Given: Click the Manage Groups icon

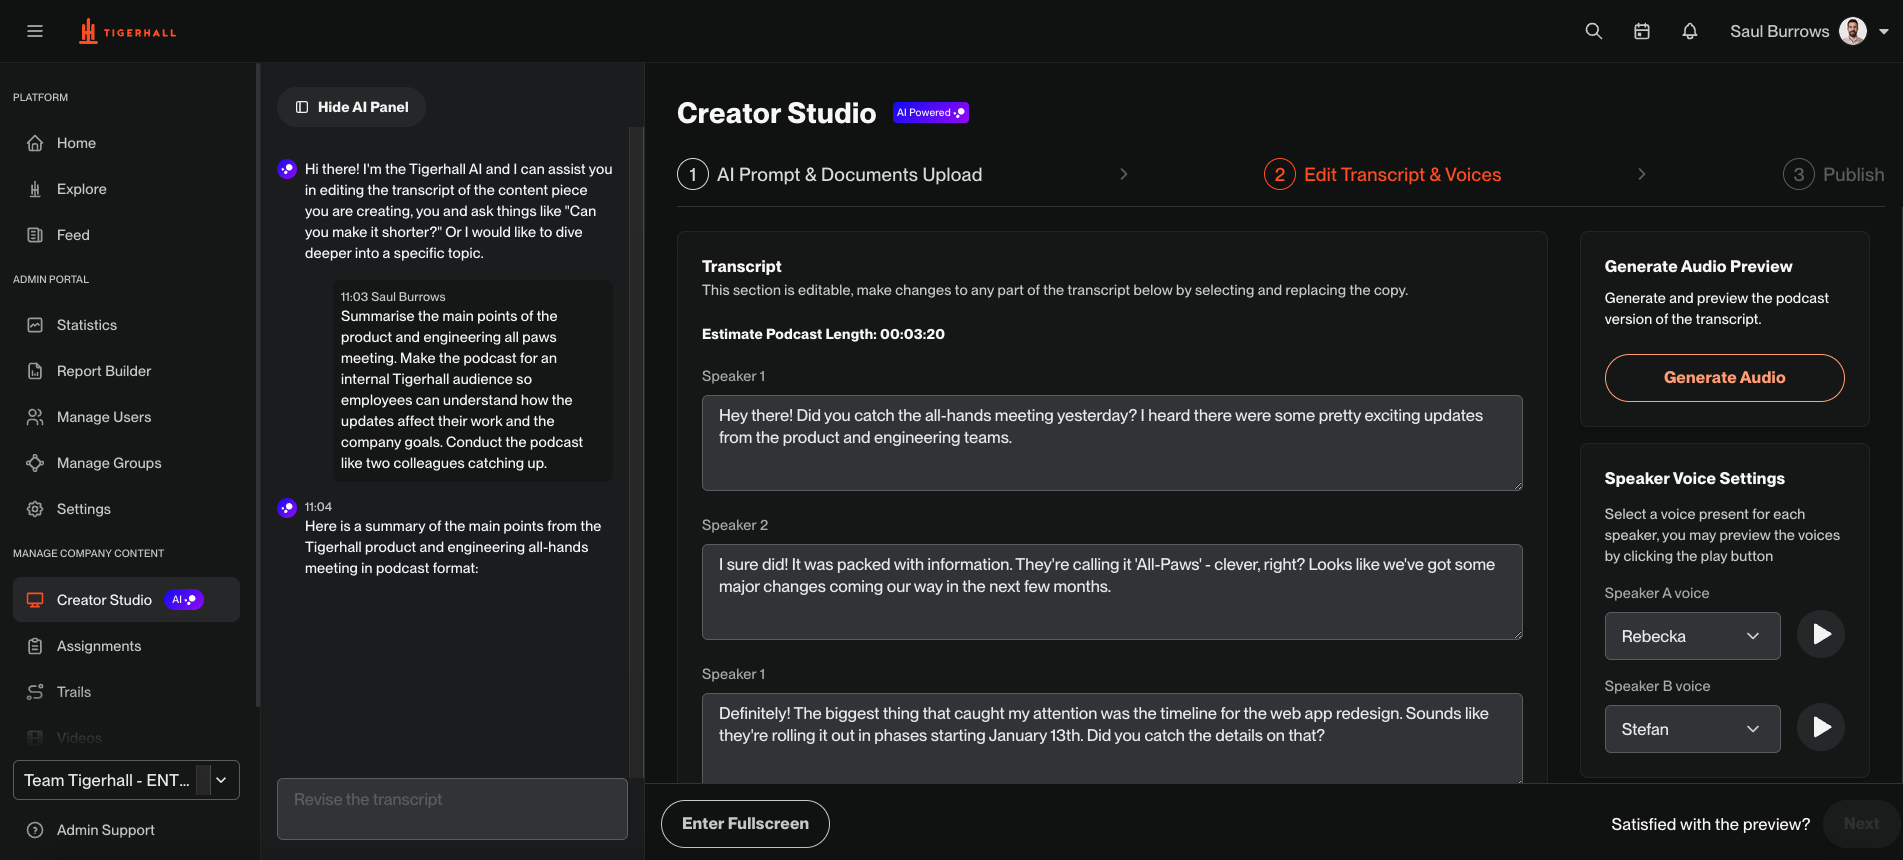Looking at the screenshot, I should coord(35,463).
